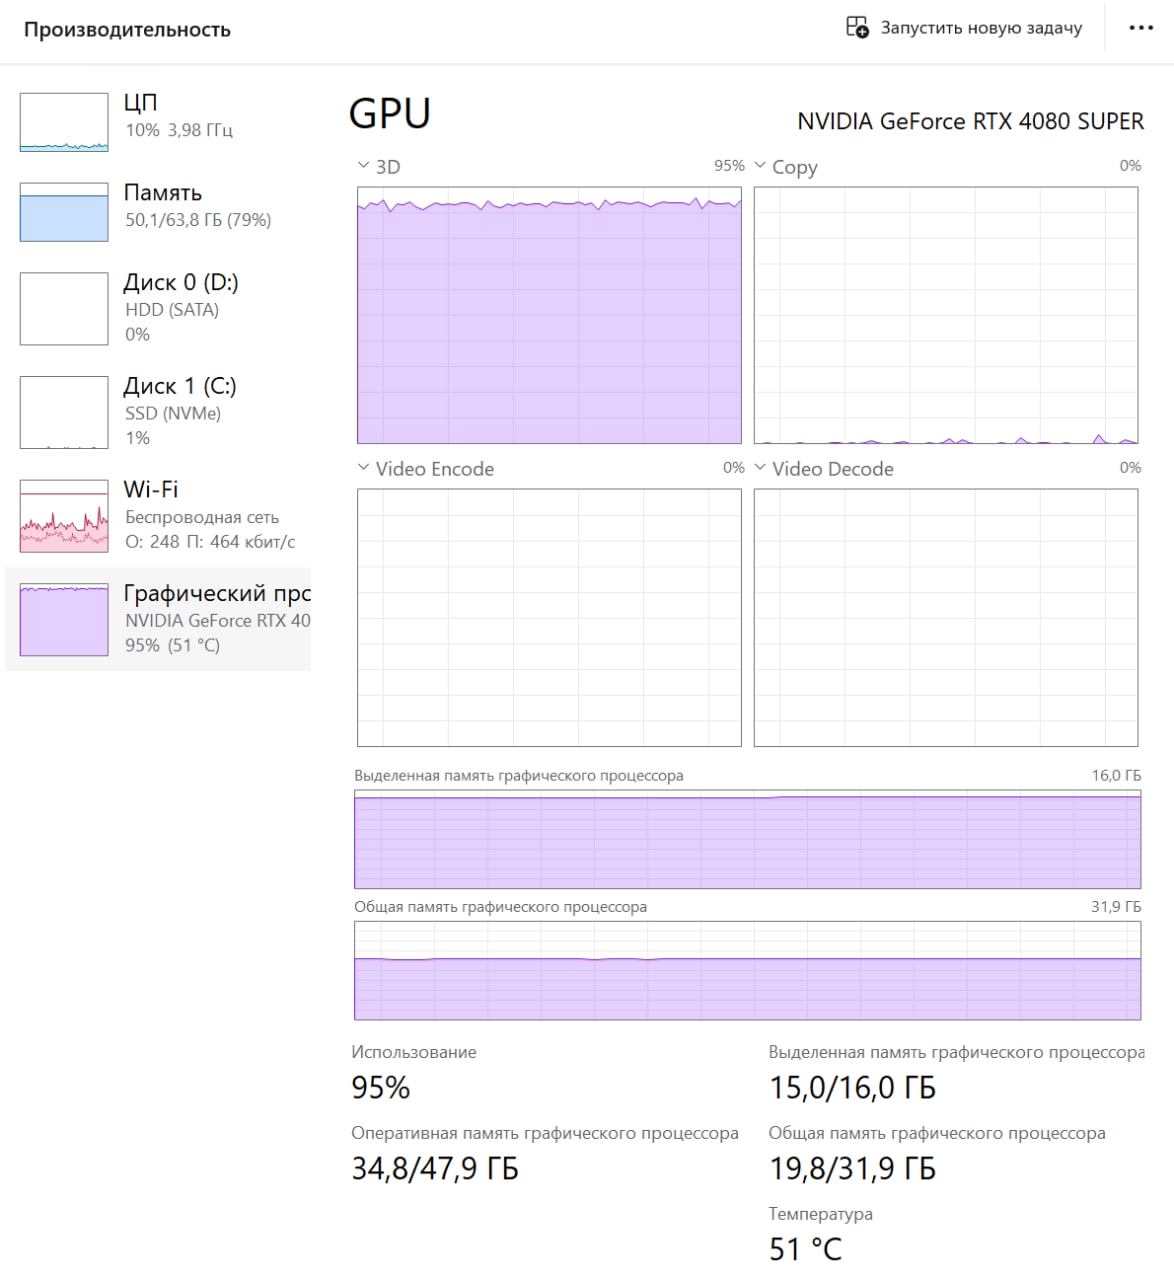Click the run new task icon
This screenshot has width=1174, height=1280.
click(x=857, y=27)
